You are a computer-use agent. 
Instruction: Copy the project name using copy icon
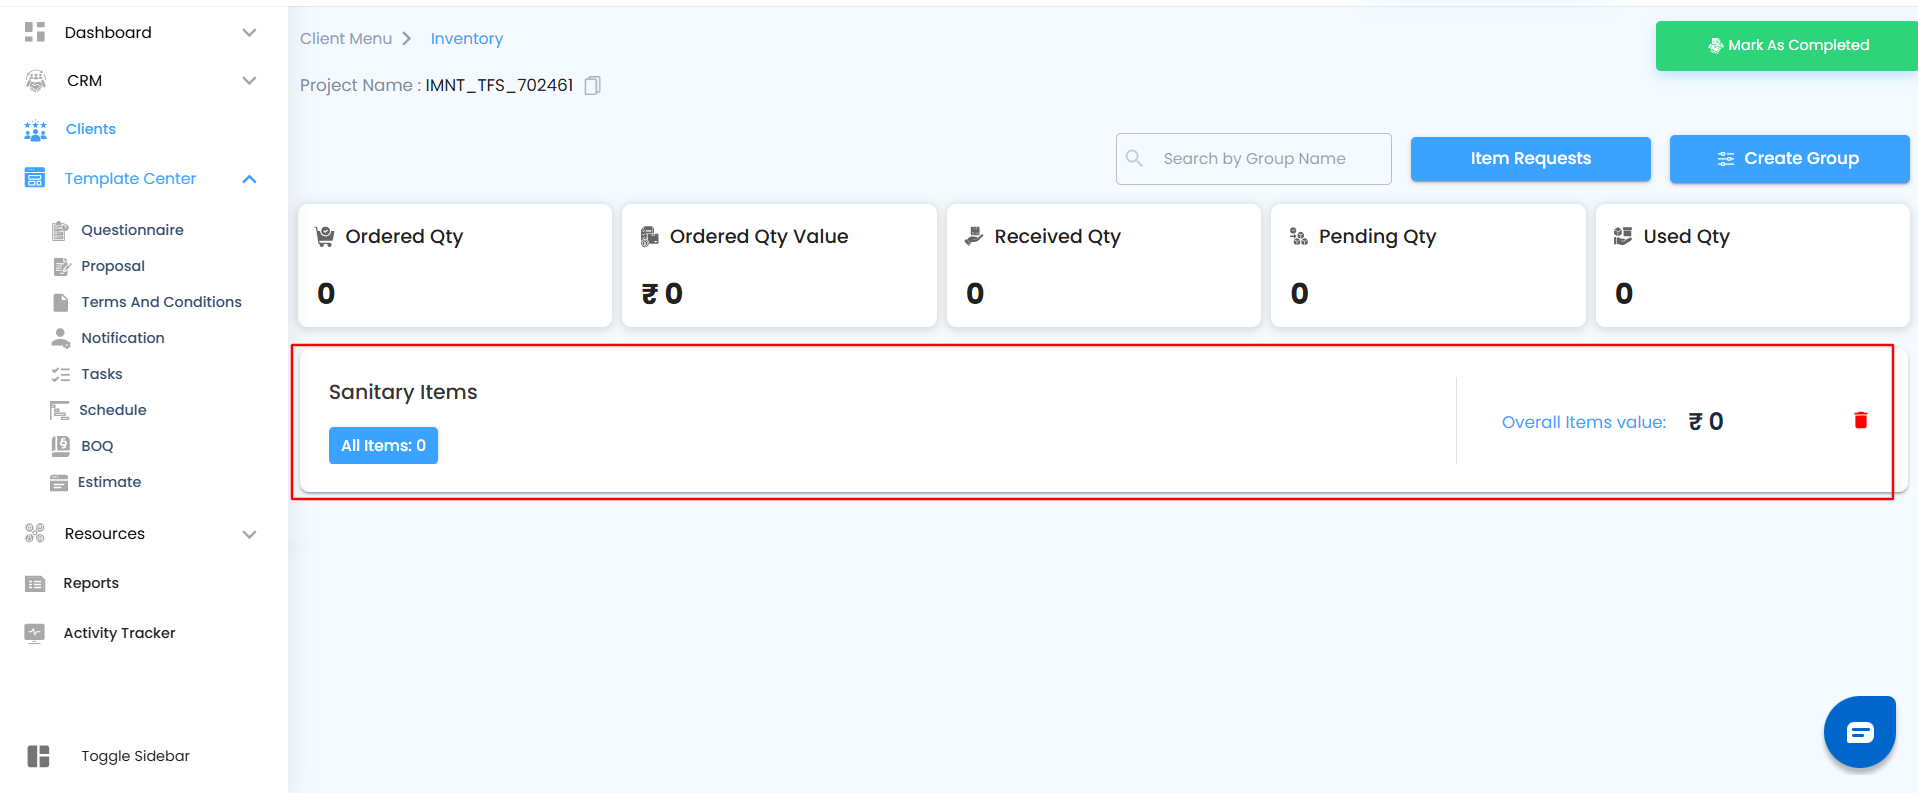click(x=592, y=86)
